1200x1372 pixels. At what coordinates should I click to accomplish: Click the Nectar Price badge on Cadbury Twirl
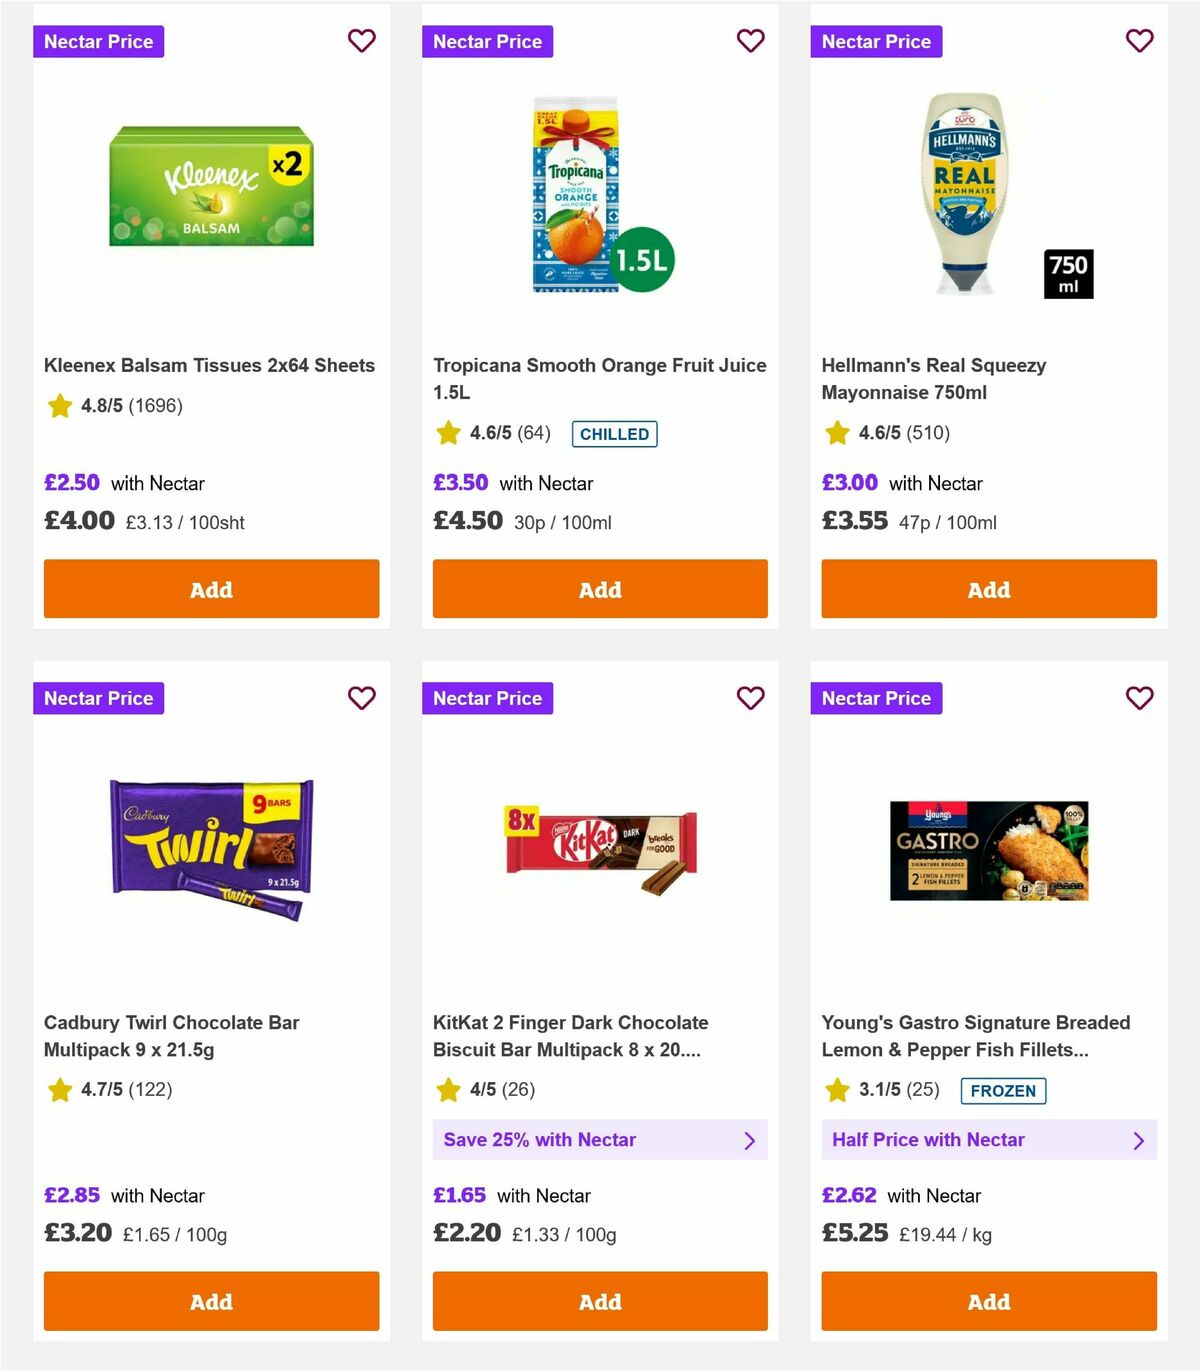(x=98, y=698)
